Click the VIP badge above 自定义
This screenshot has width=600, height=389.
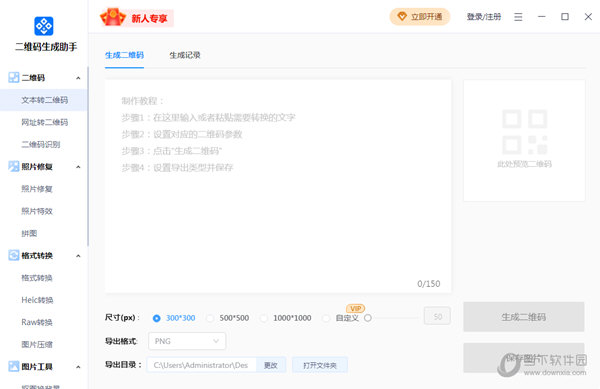[x=355, y=308]
